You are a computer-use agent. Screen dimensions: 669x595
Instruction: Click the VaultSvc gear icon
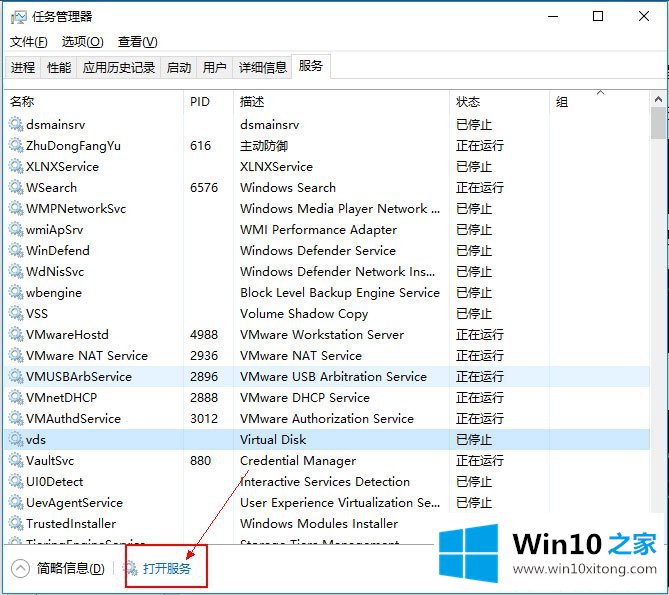pyautogui.click(x=16, y=460)
